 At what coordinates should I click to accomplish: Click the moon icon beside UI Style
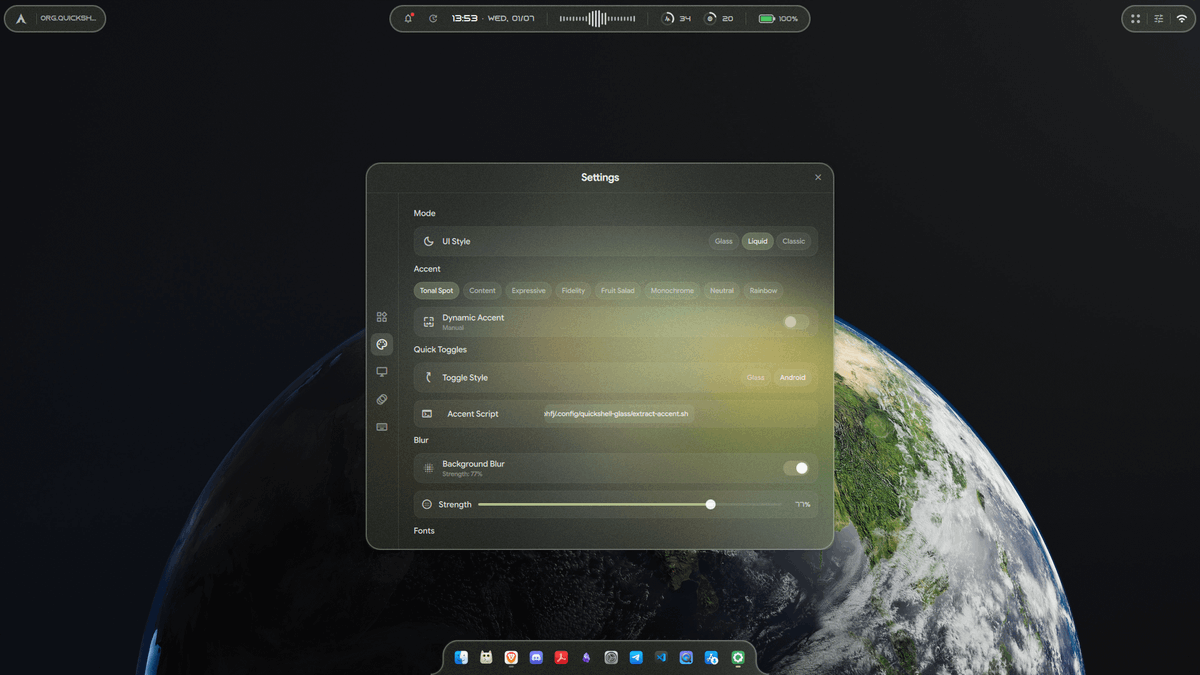tap(428, 241)
